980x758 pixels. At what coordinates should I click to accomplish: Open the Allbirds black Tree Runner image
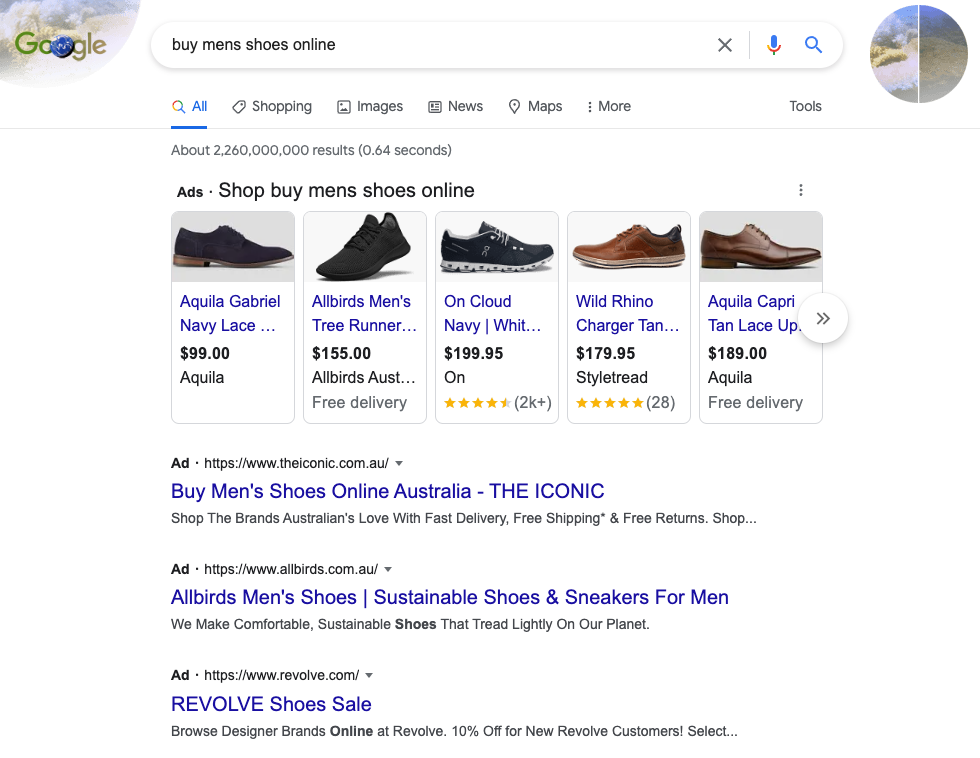[365, 247]
